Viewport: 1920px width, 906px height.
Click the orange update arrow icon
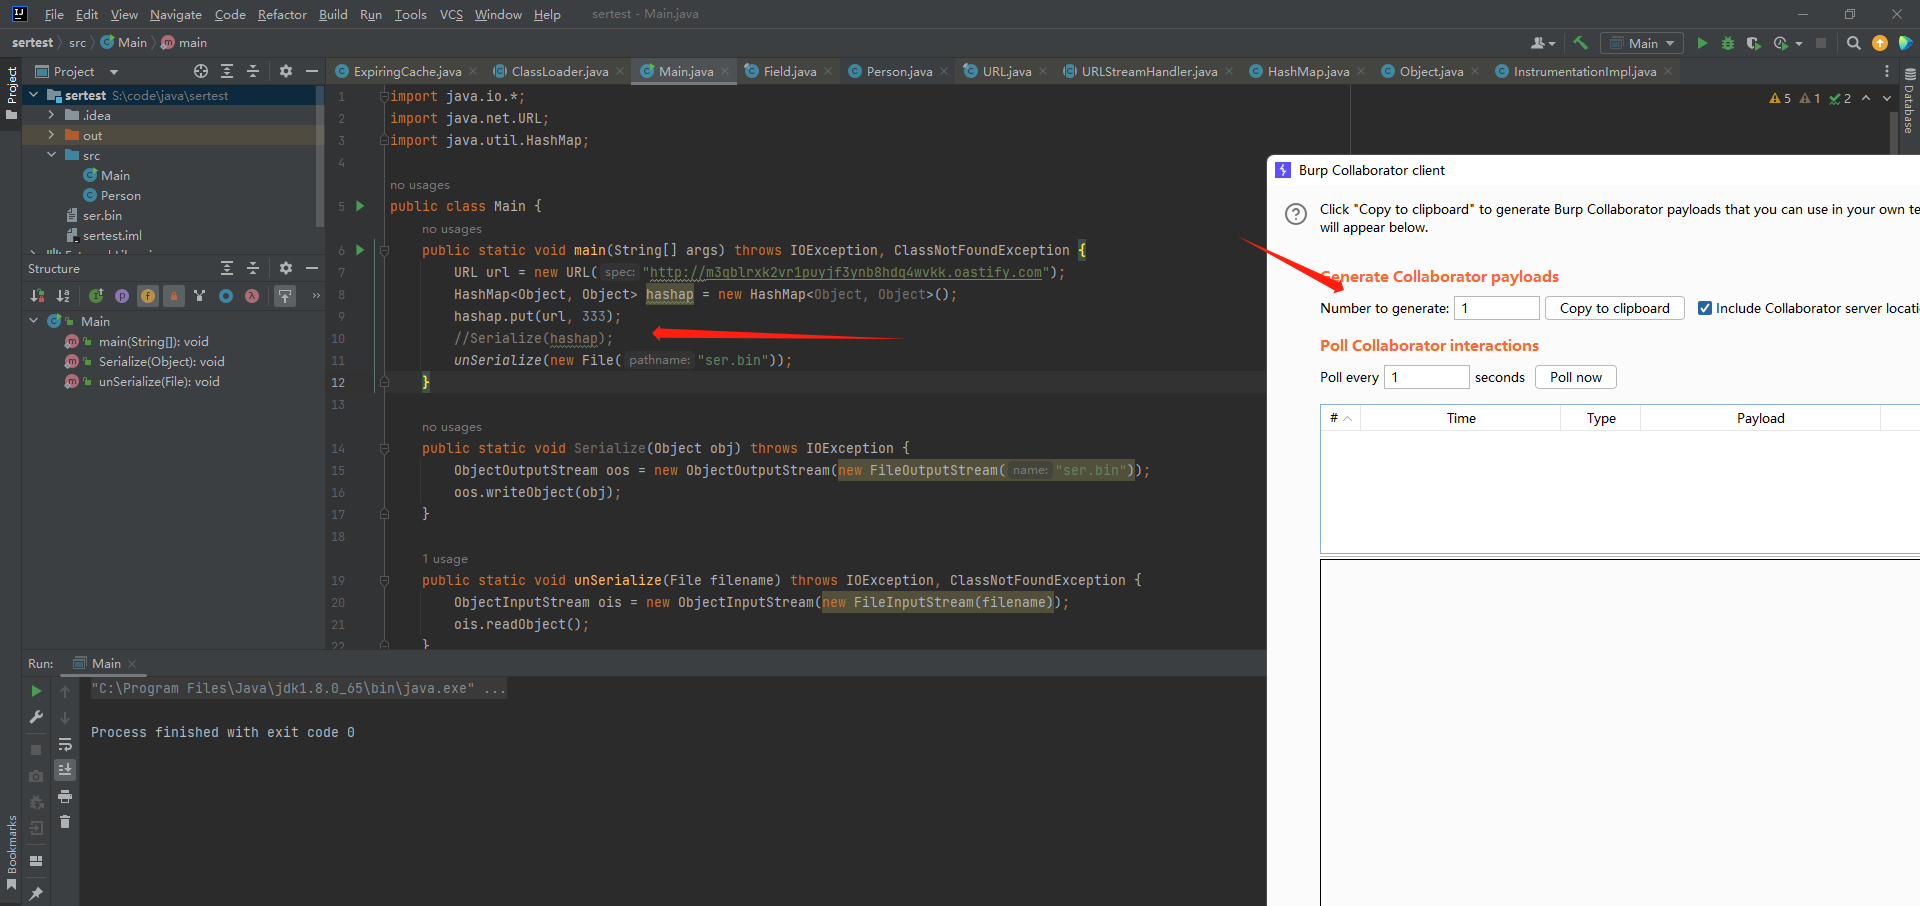tap(1879, 43)
